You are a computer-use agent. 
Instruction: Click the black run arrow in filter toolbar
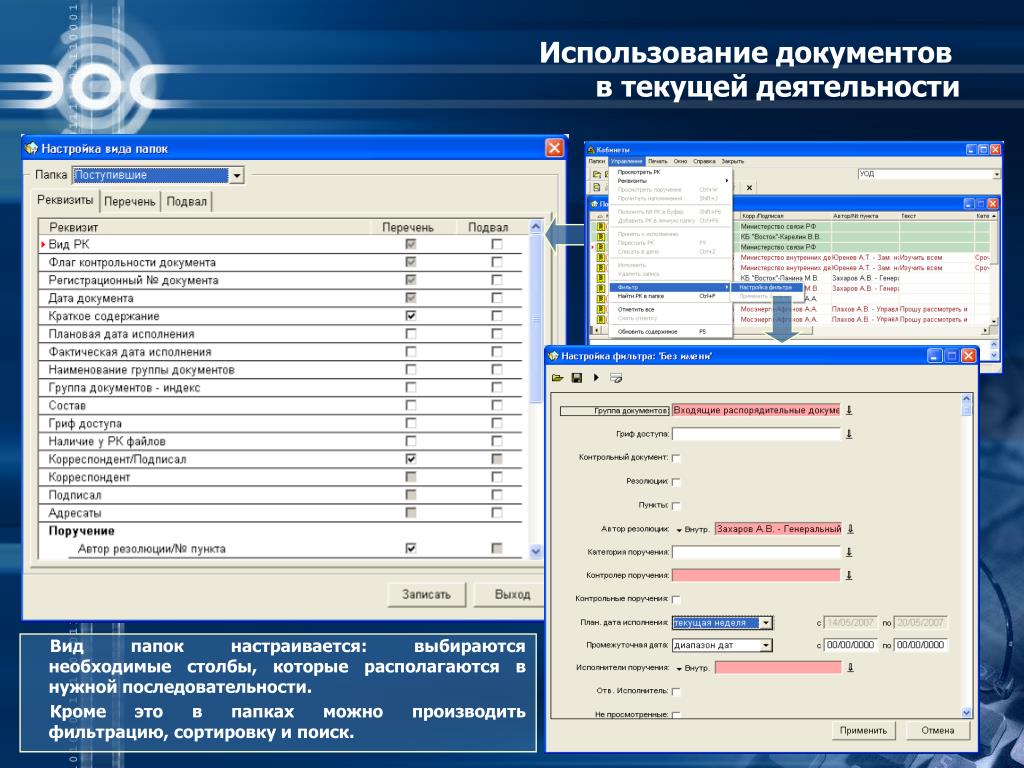596,377
